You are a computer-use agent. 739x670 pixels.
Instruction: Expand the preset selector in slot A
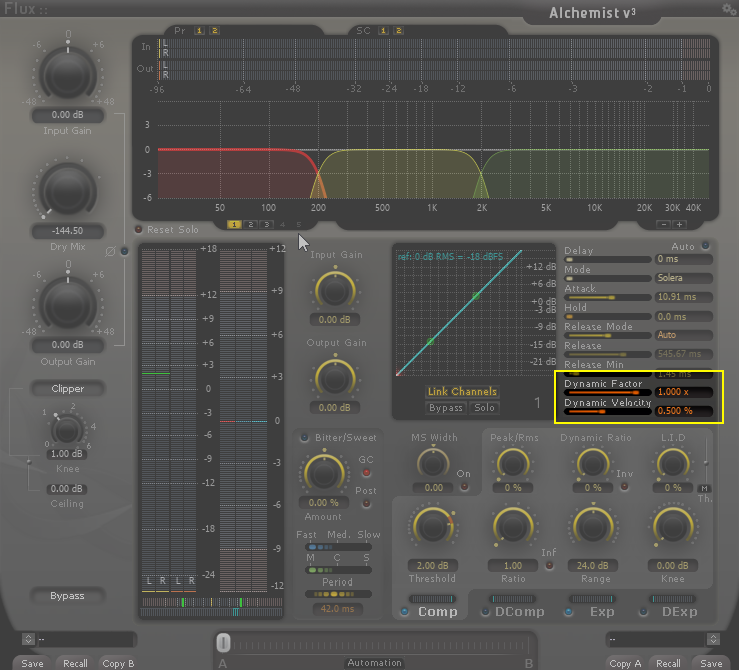(x=28, y=638)
